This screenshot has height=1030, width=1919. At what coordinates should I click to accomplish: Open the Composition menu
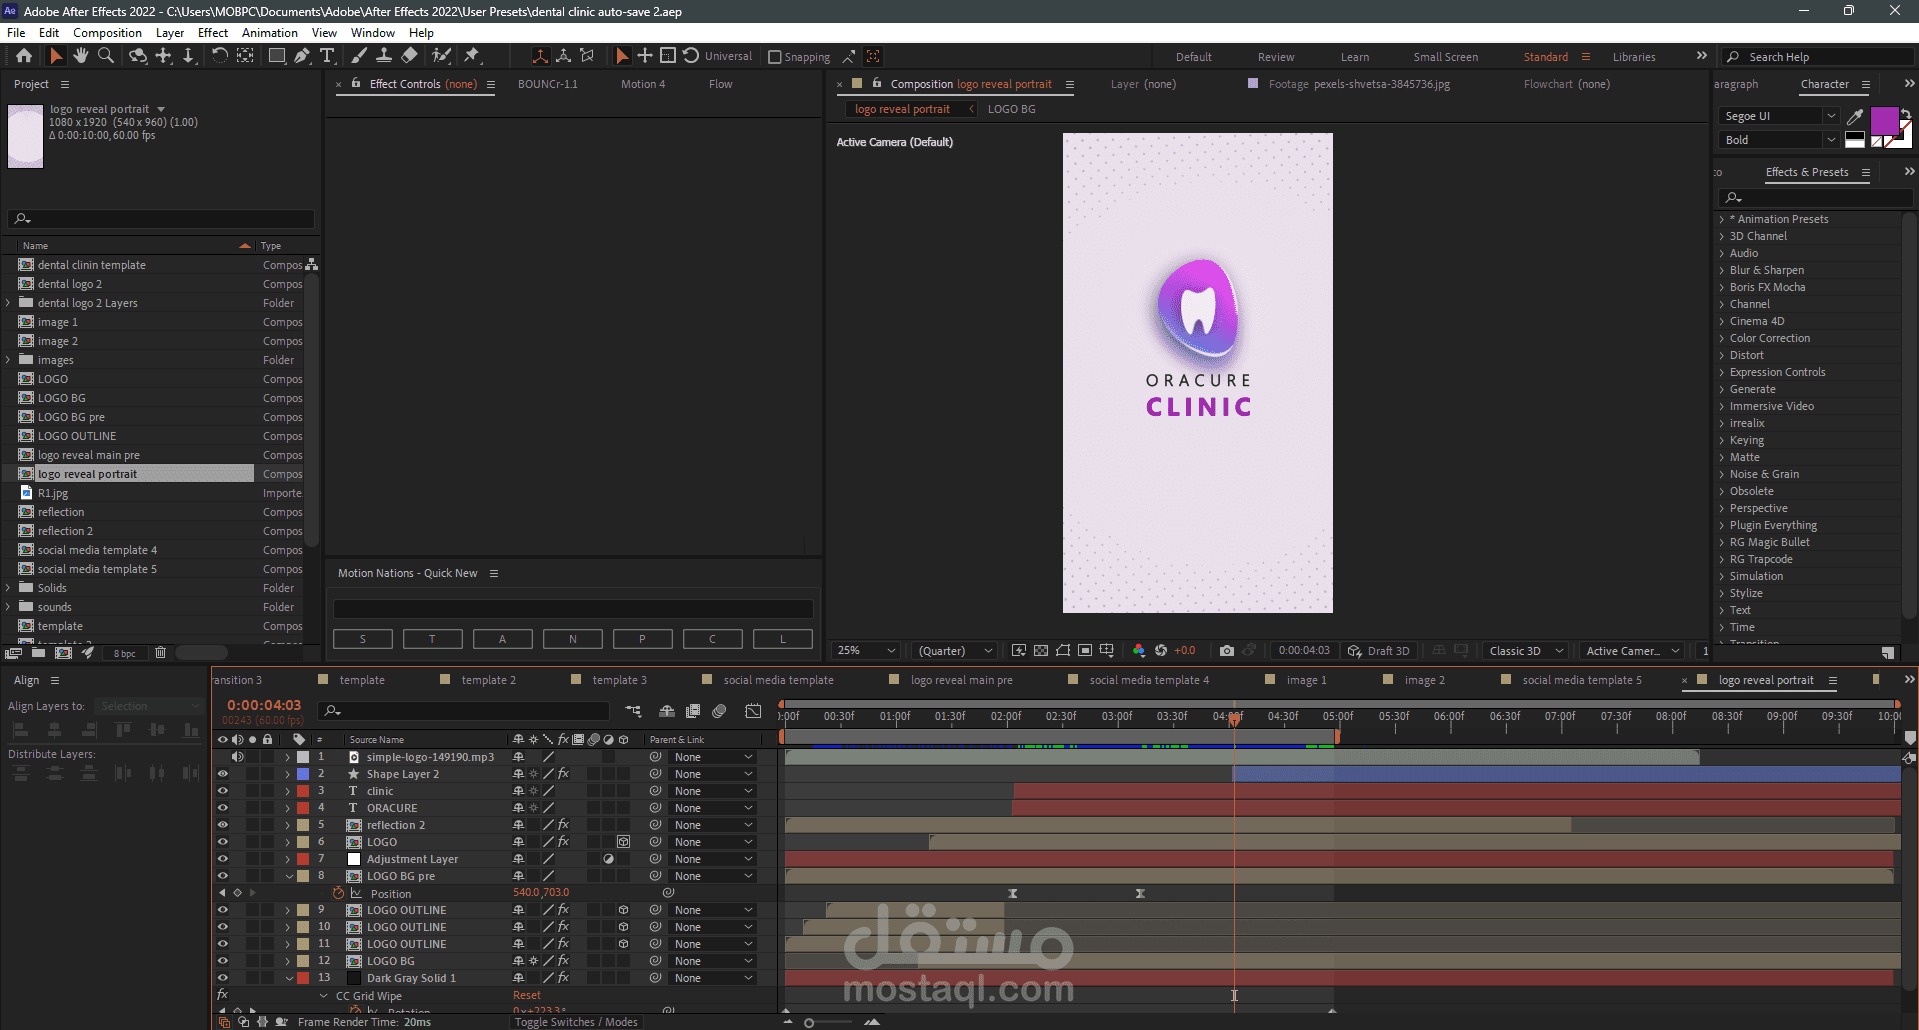point(107,33)
